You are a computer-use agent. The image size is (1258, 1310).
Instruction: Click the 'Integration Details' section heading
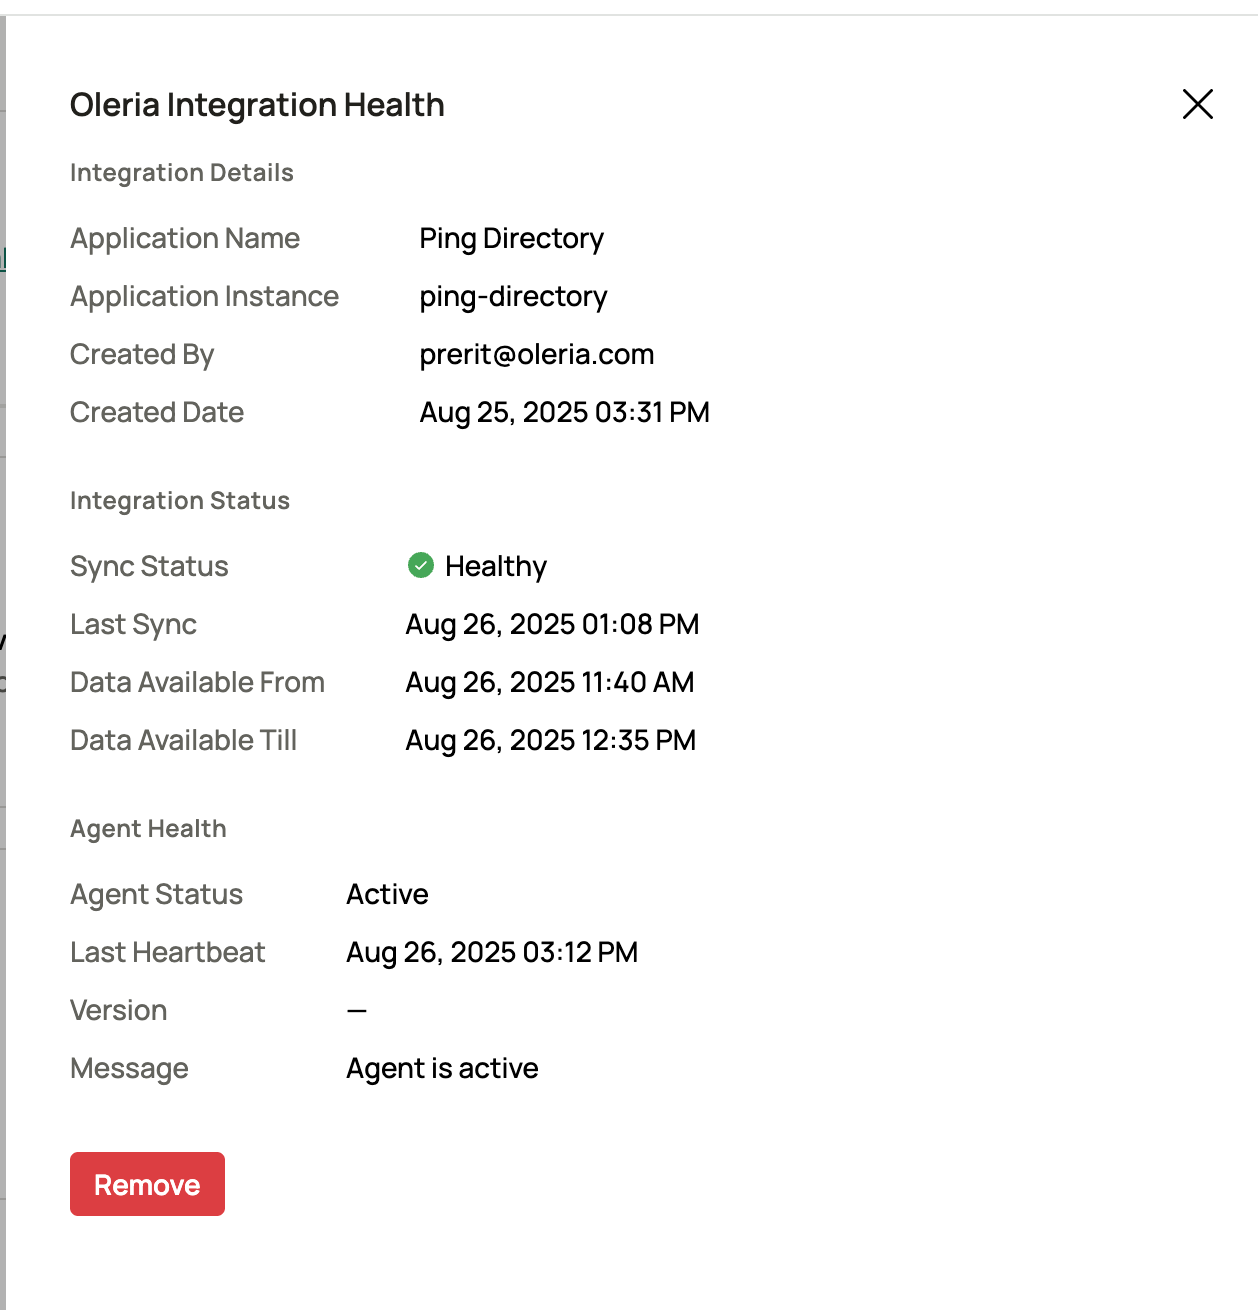click(182, 173)
